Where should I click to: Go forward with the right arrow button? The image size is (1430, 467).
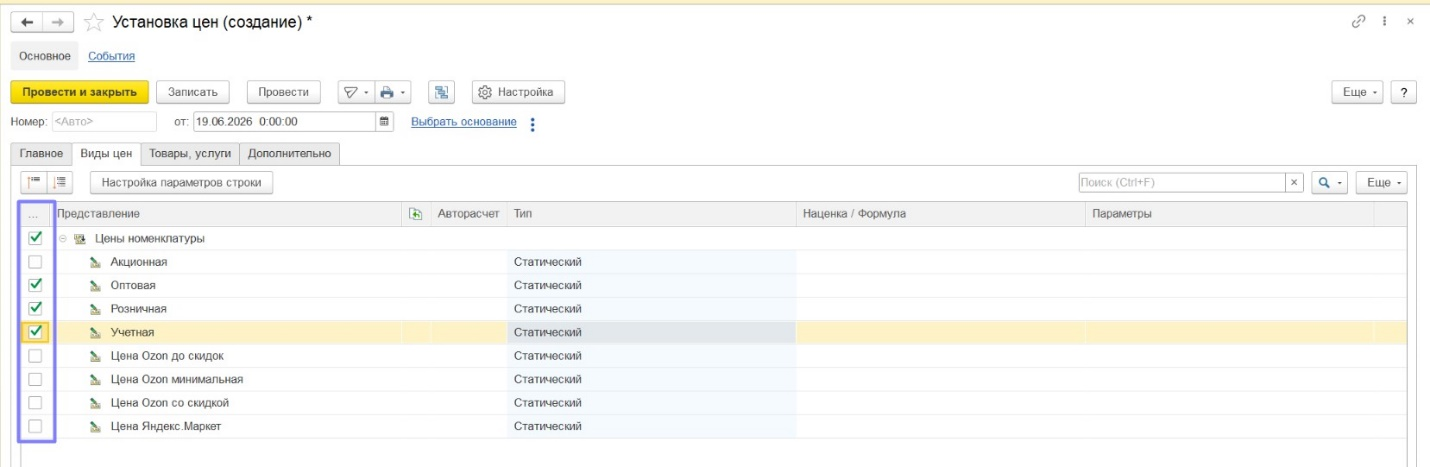[x=56, y=22]
